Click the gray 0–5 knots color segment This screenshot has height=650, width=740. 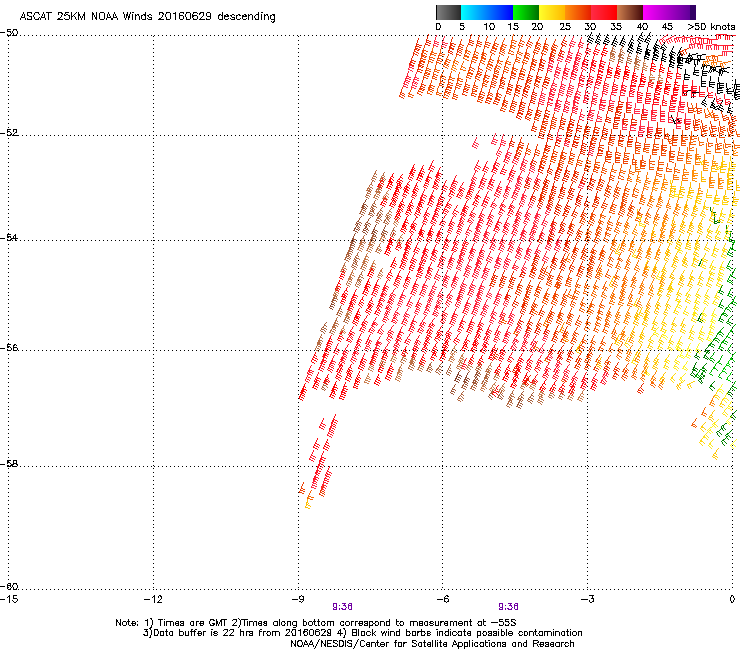tap(448, 12)
